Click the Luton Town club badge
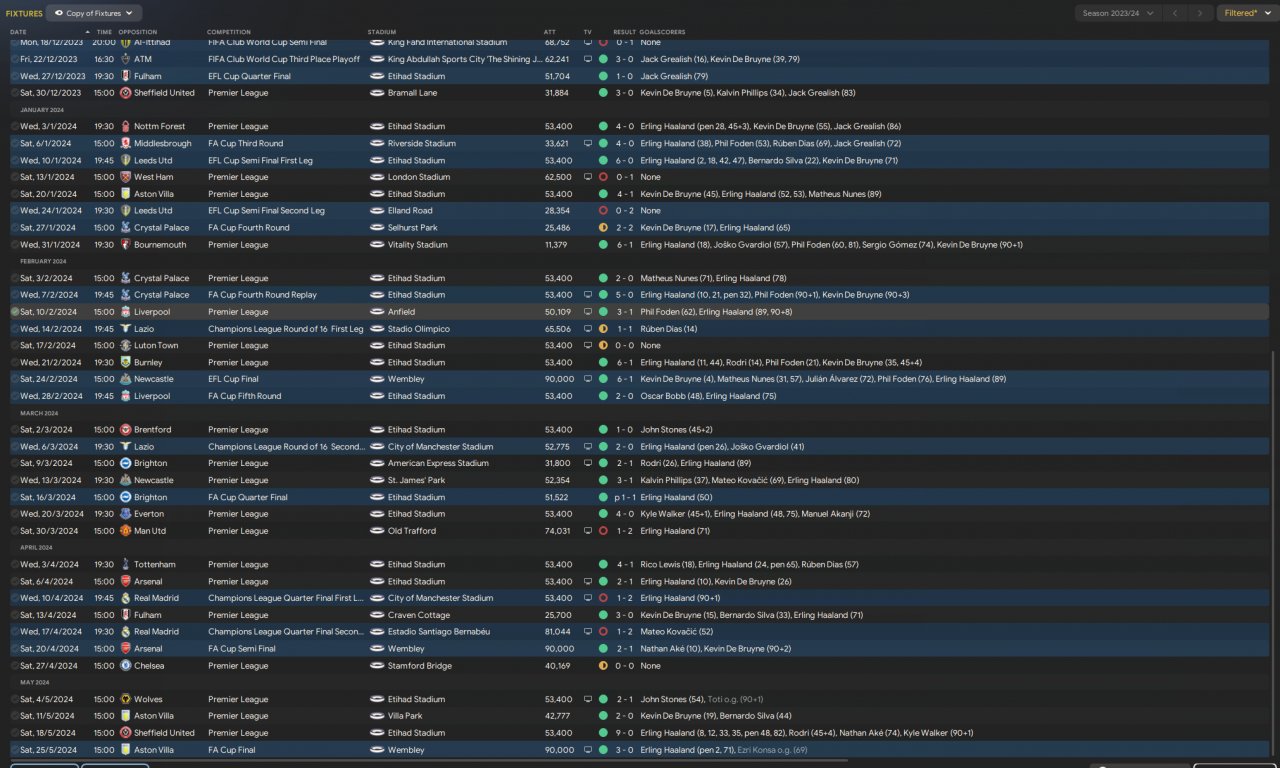The height and width of the screenshot is (768, 1280). [x=125, y=346]
